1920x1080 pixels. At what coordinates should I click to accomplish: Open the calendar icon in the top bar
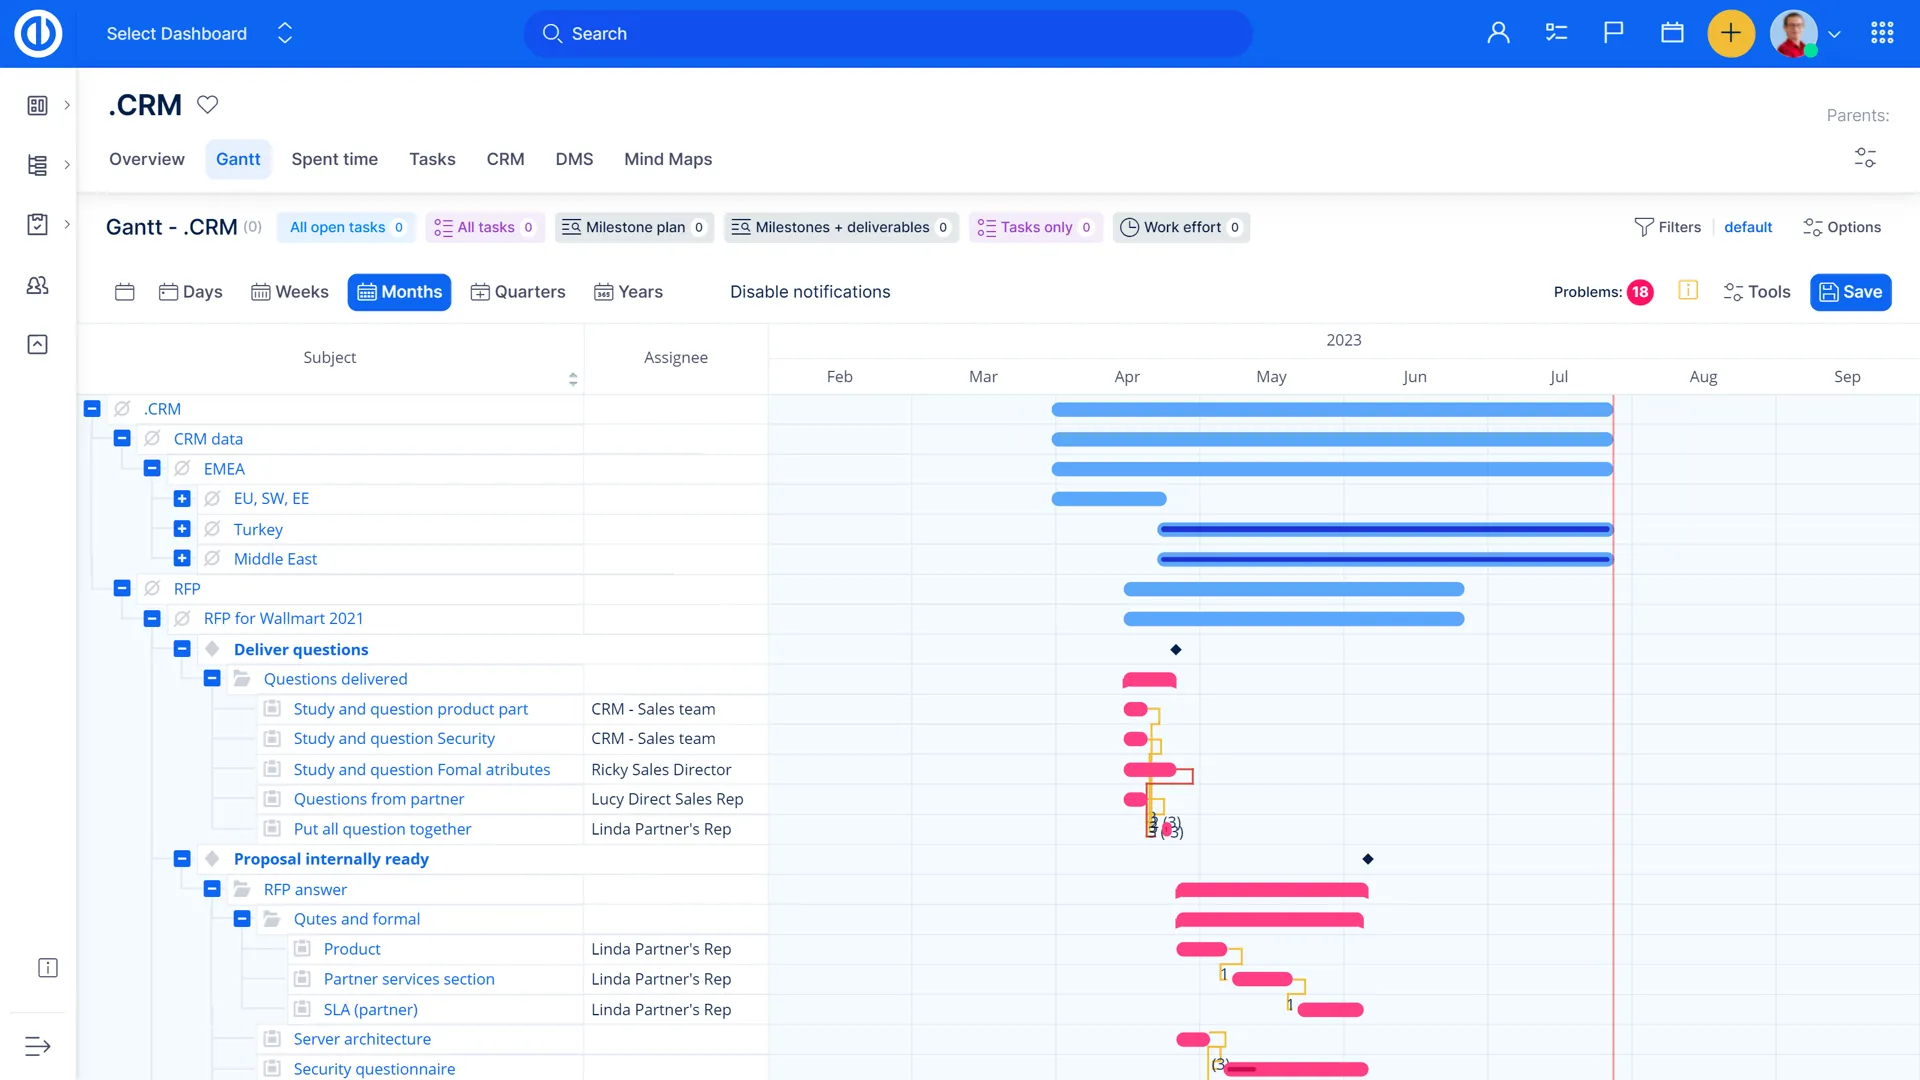tap(1672, 33)
